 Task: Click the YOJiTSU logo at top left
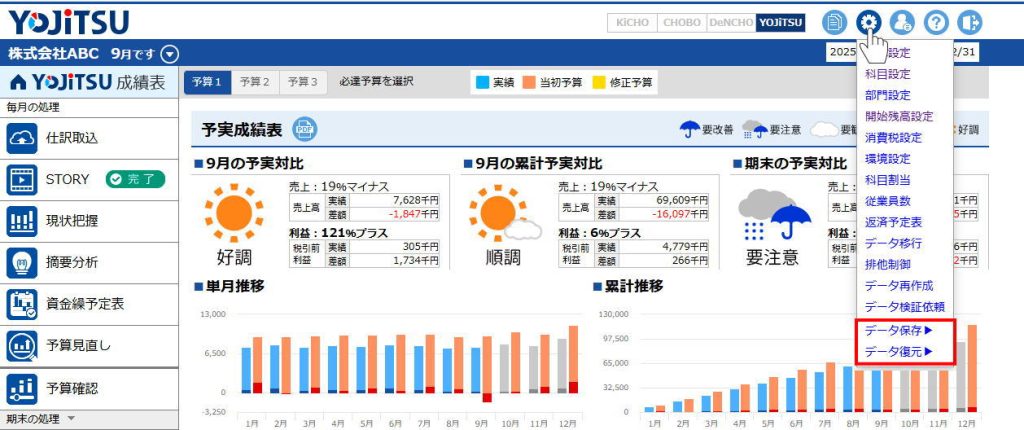pos(69,23)
